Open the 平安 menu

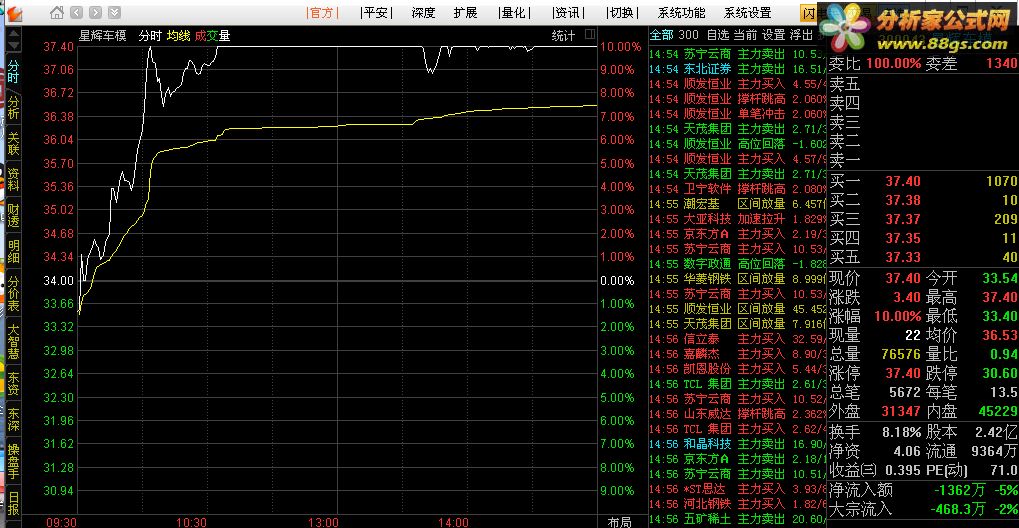[376, 13]
